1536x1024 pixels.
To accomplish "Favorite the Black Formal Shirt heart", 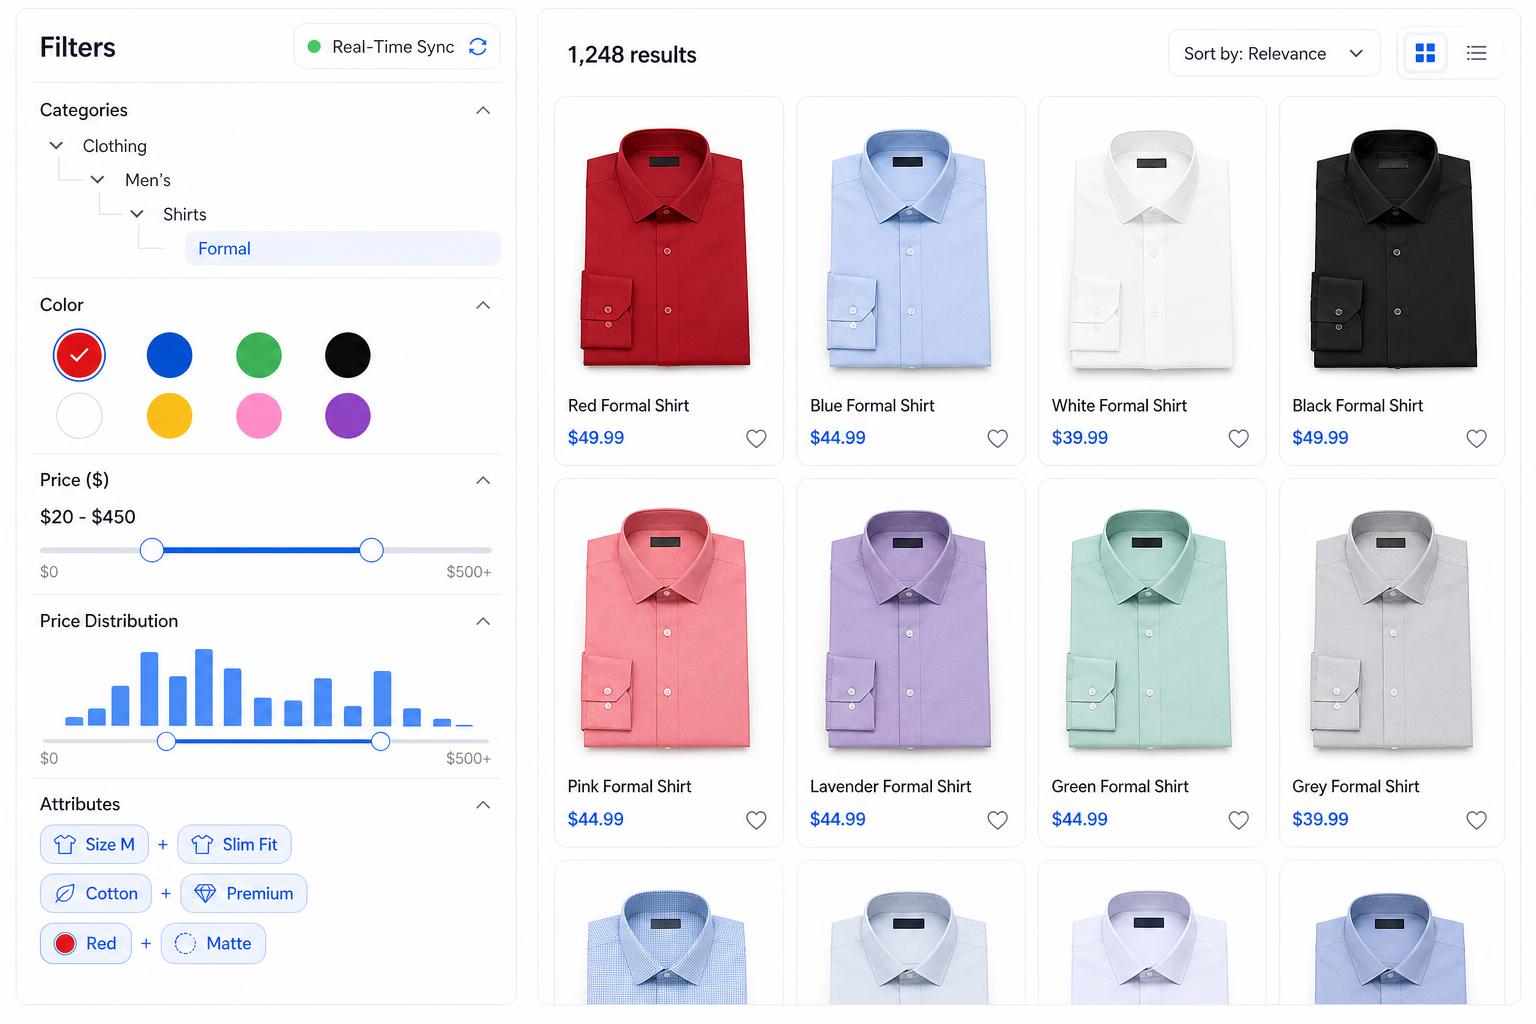I will tap(1476, 438).
